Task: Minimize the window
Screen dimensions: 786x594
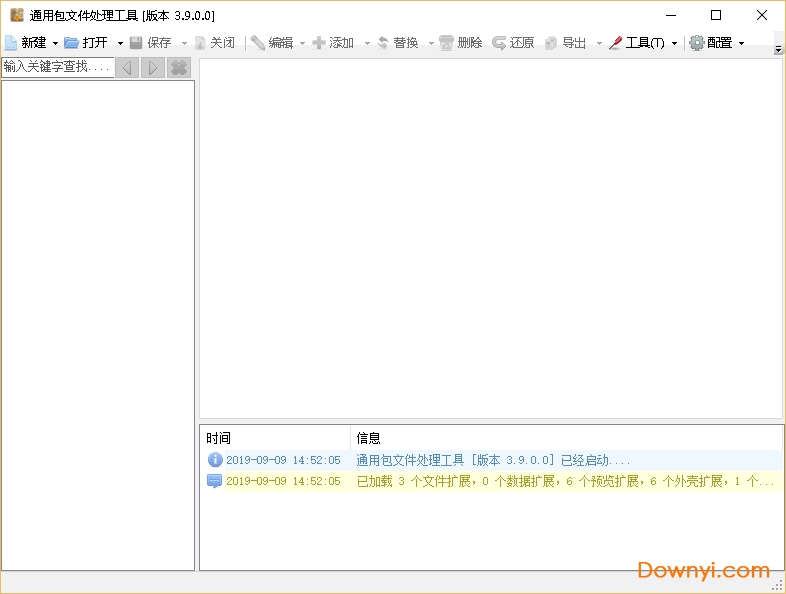Action: point(671,15)
